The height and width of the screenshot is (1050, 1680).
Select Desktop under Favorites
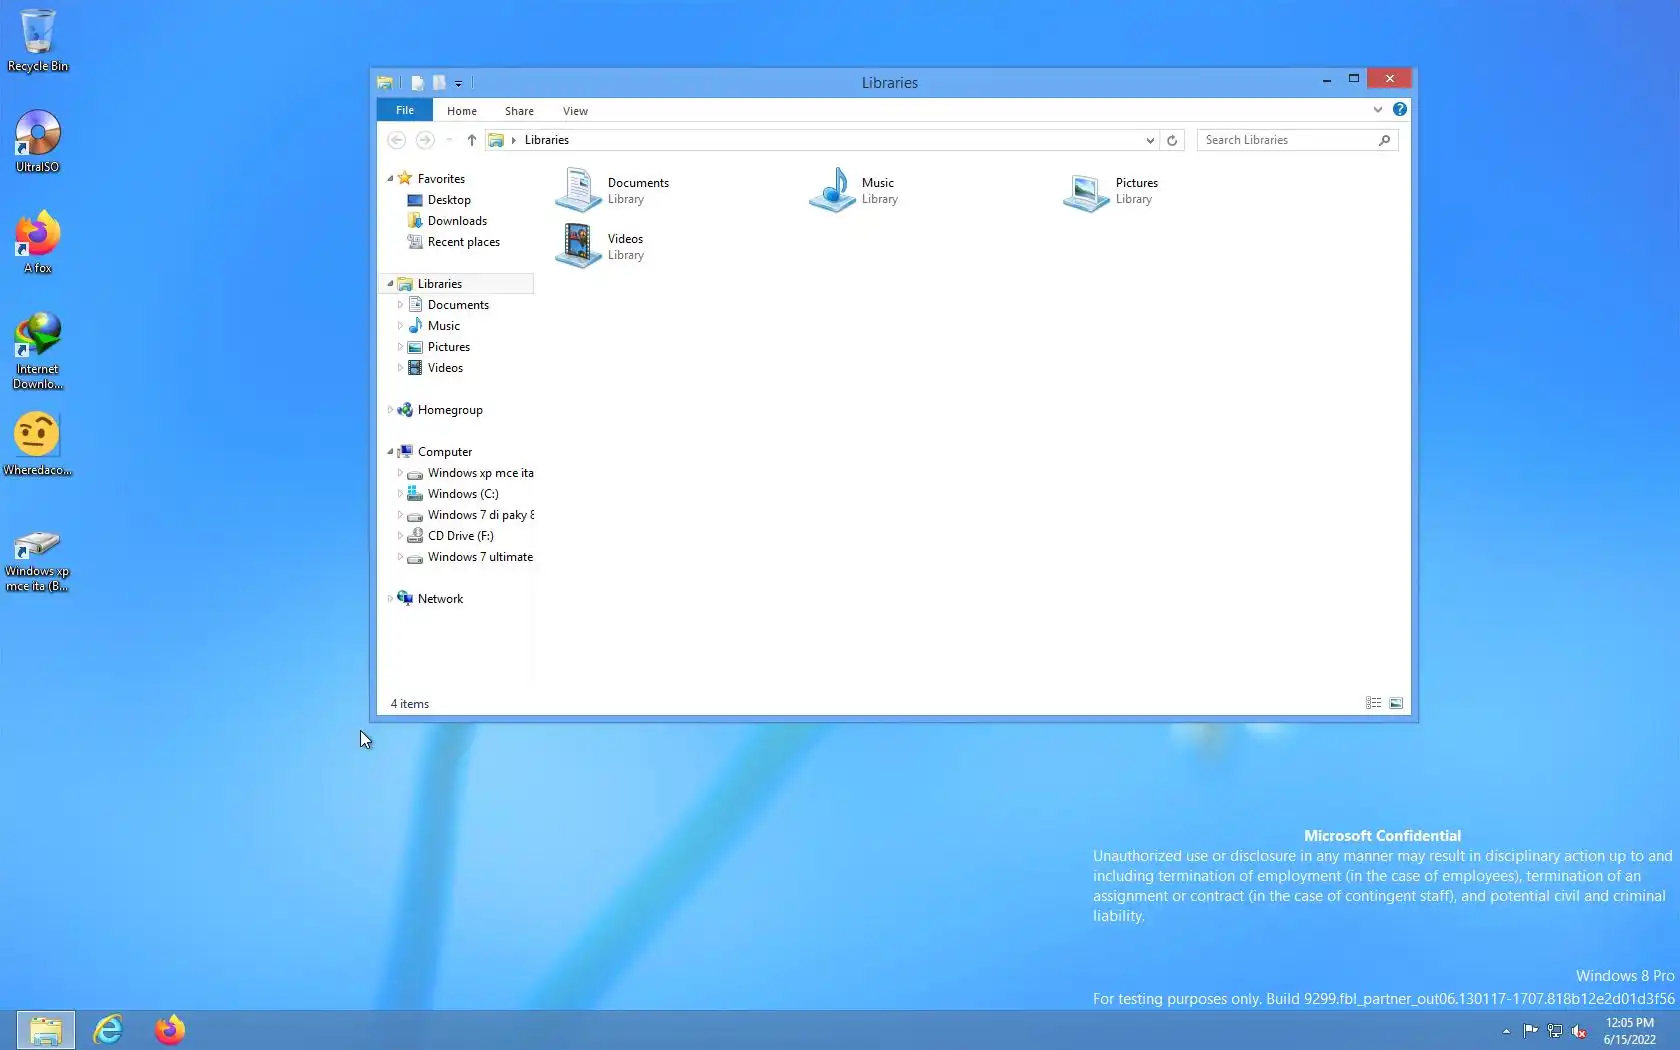point(449,200)
